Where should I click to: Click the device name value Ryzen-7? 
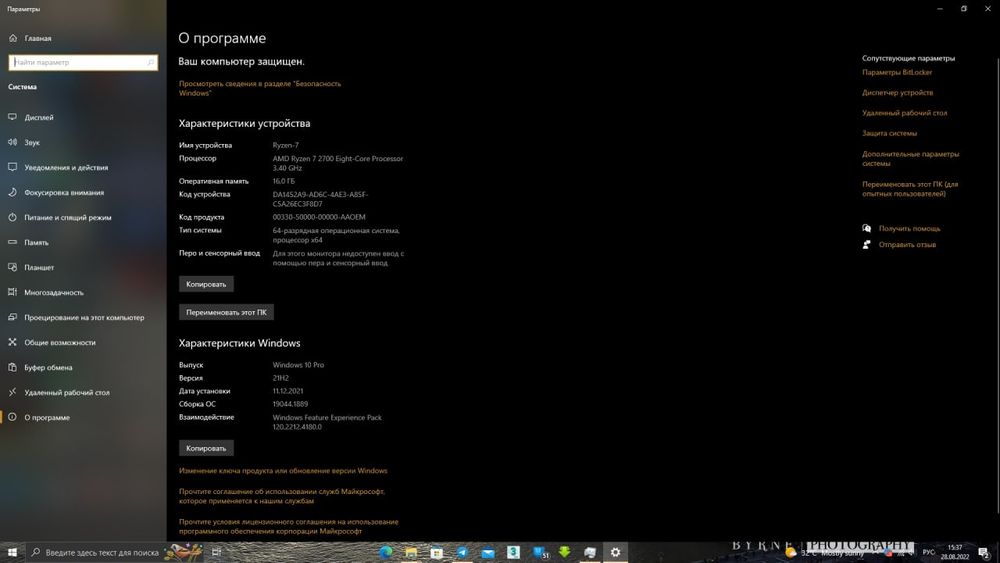pos(286,145)
